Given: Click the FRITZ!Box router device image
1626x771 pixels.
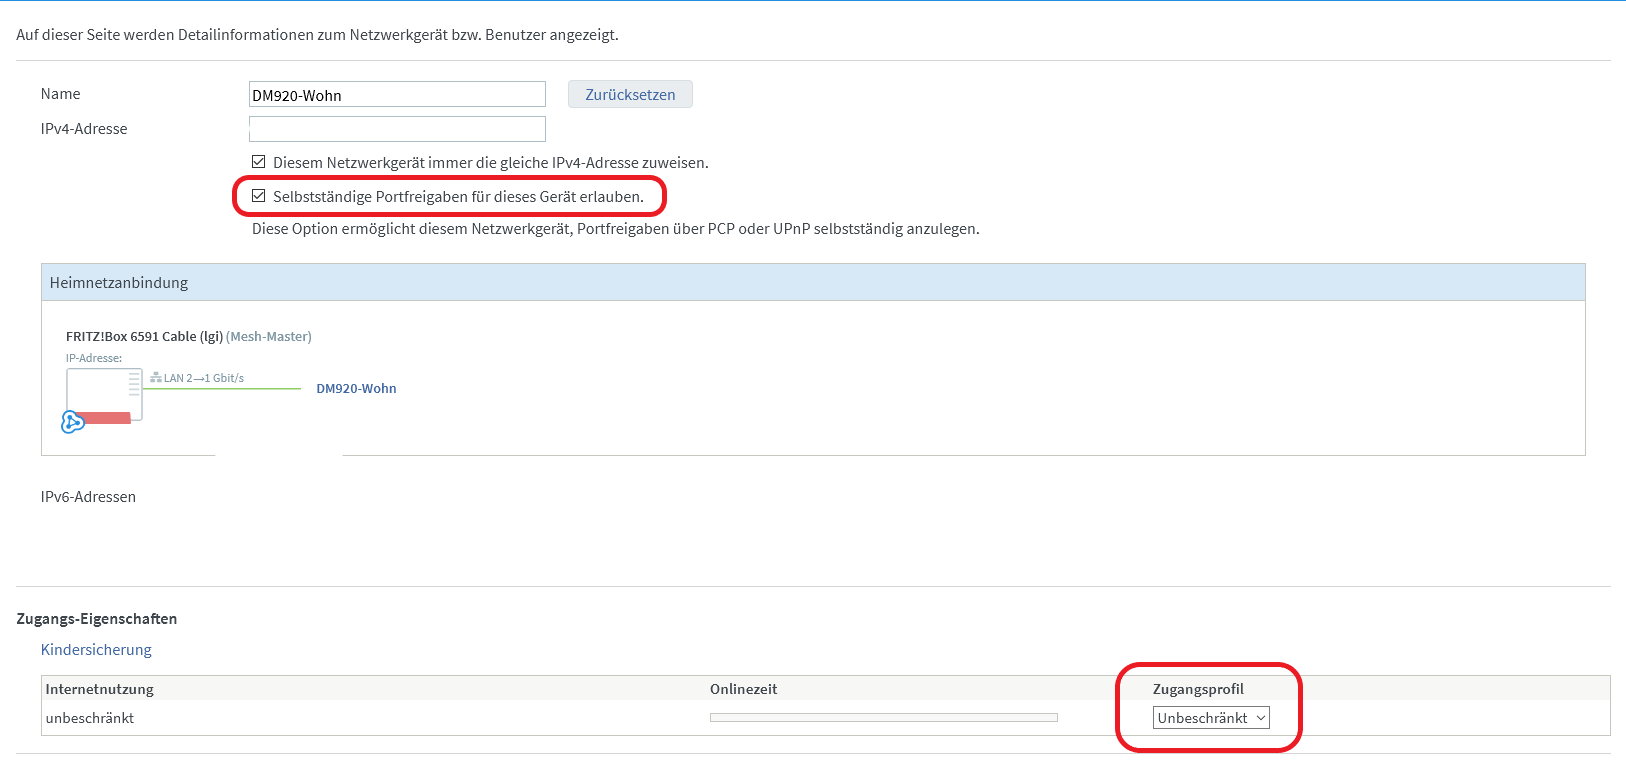Looking at the screenshot, I should [104, 394].
